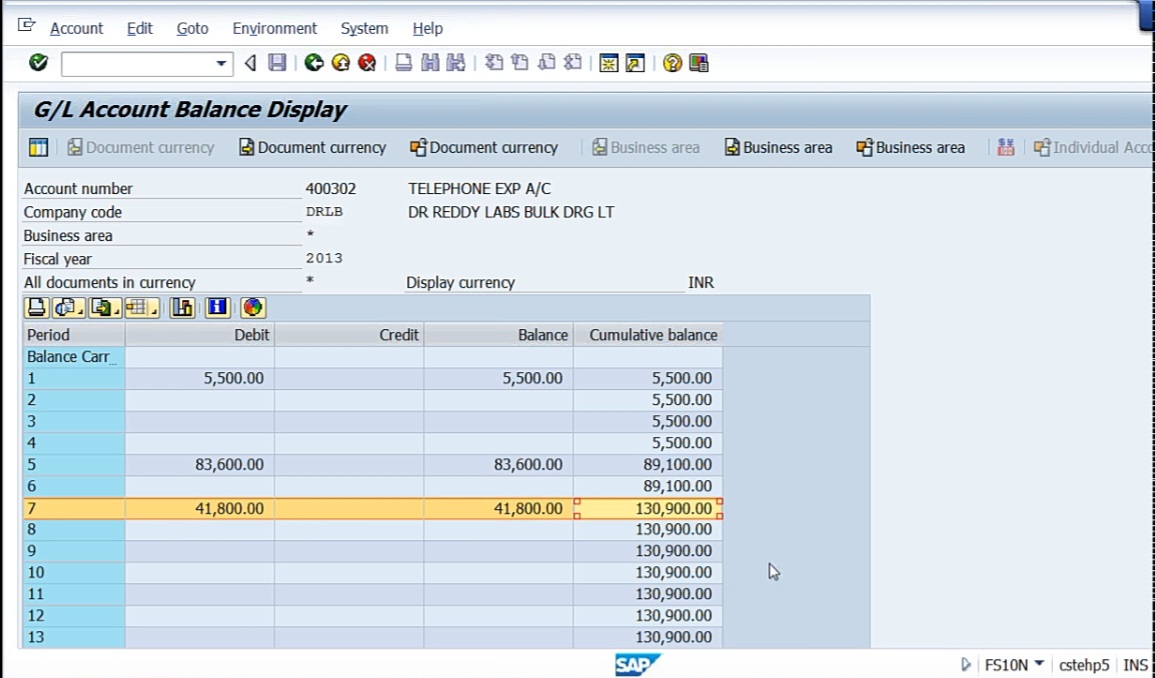
Task: Click the Debit column header
Action: click(x=200, y=335)
